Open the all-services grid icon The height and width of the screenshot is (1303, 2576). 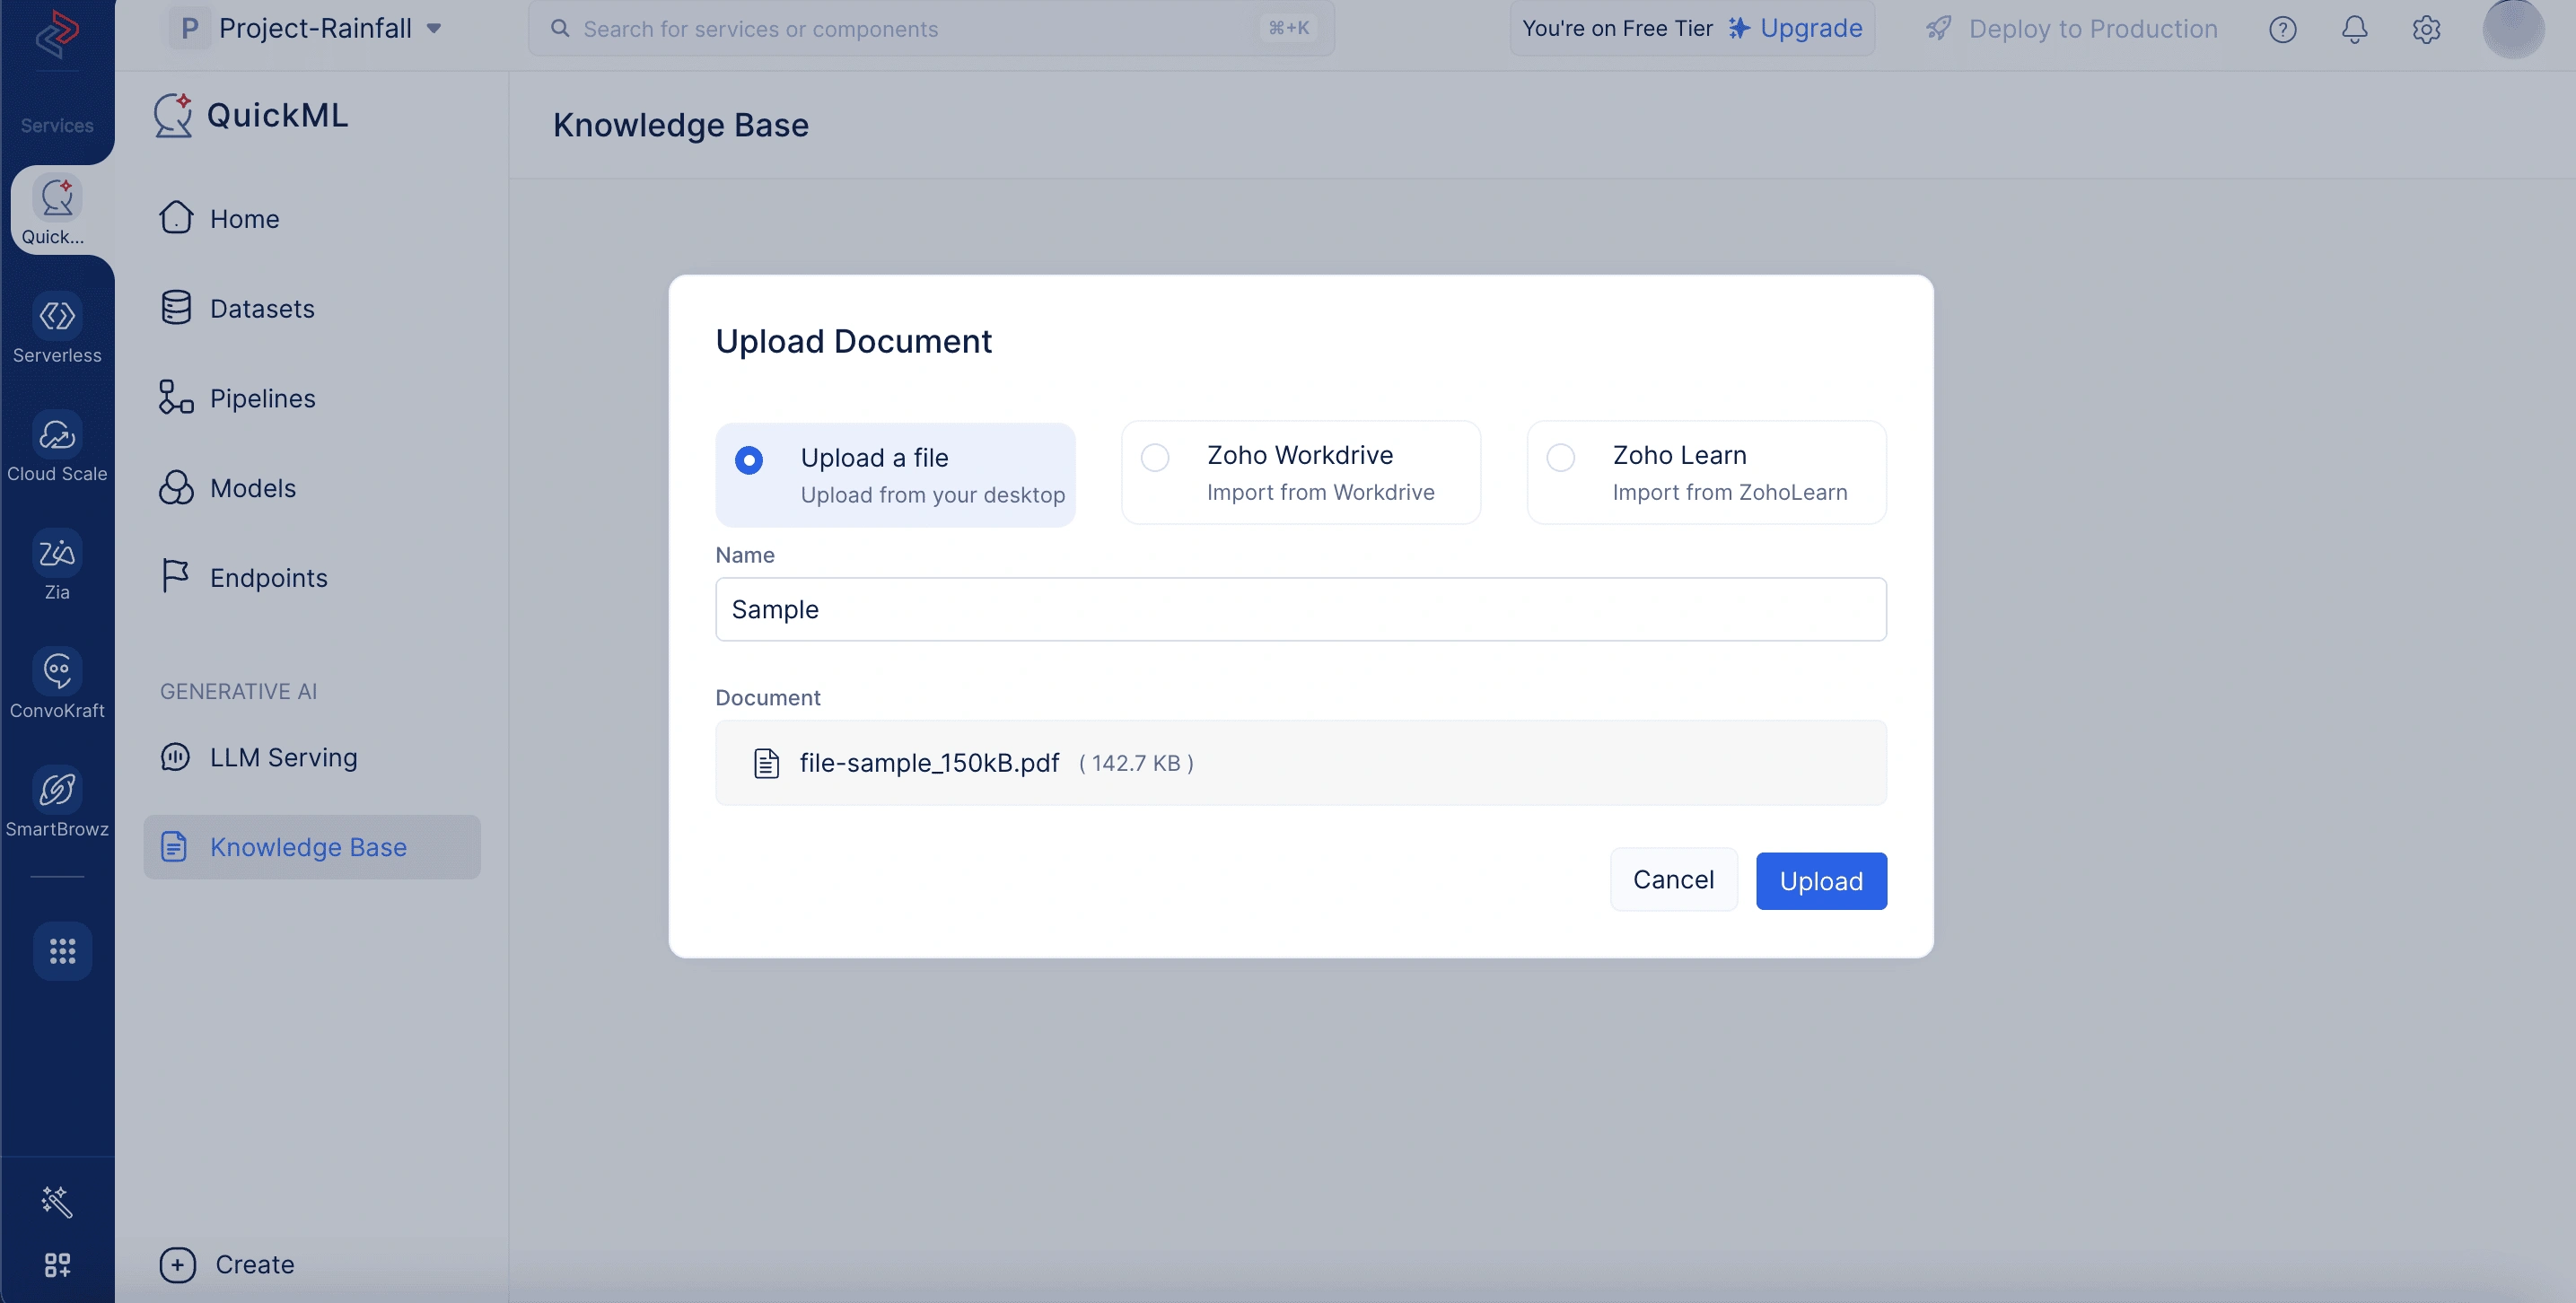[x=62, y=951]
